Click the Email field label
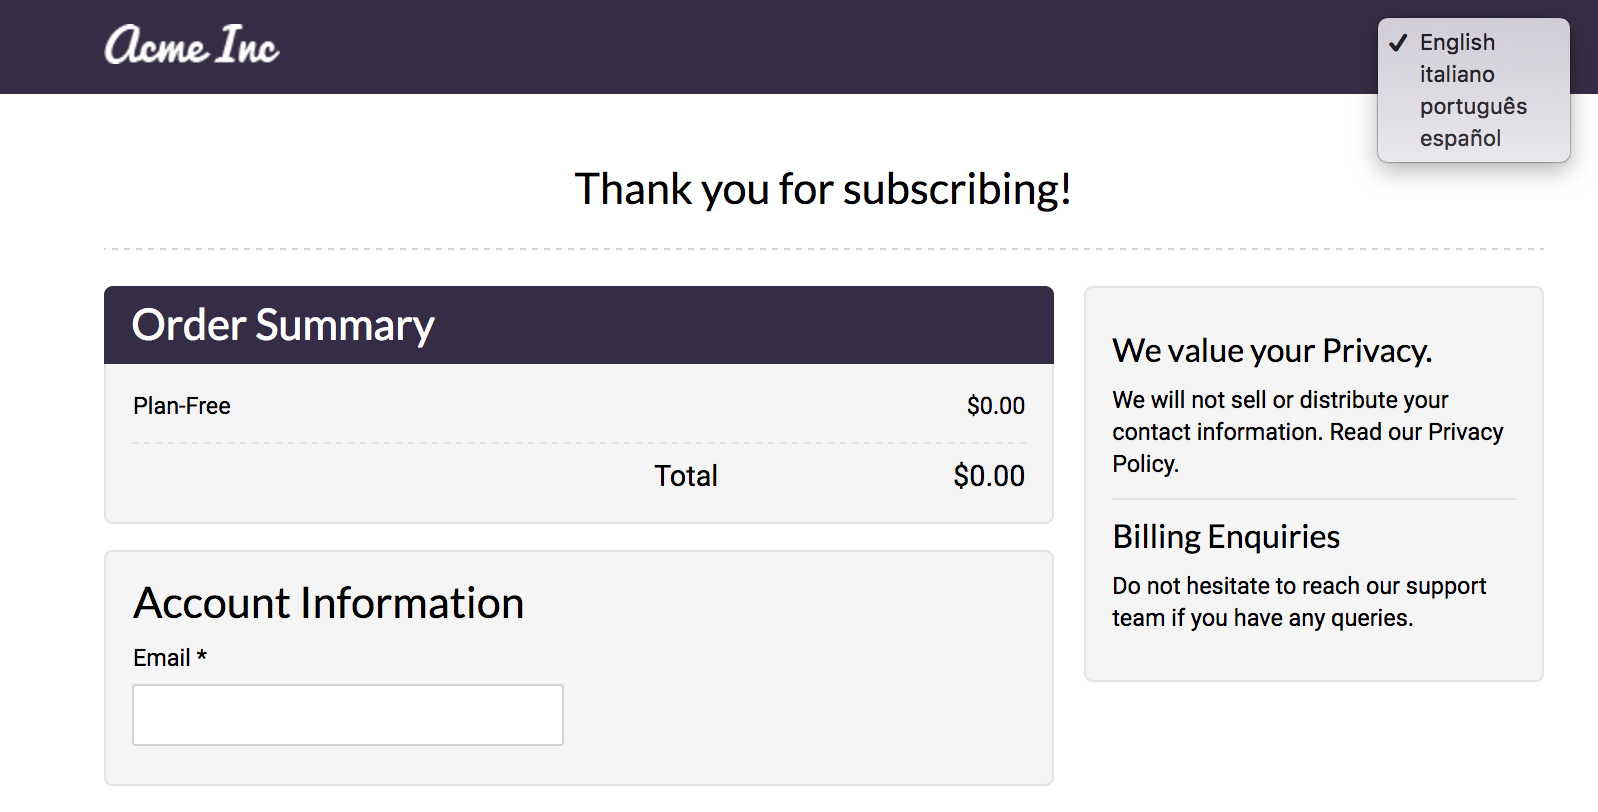Viewport: 1598px width, 812px height. 162,658
